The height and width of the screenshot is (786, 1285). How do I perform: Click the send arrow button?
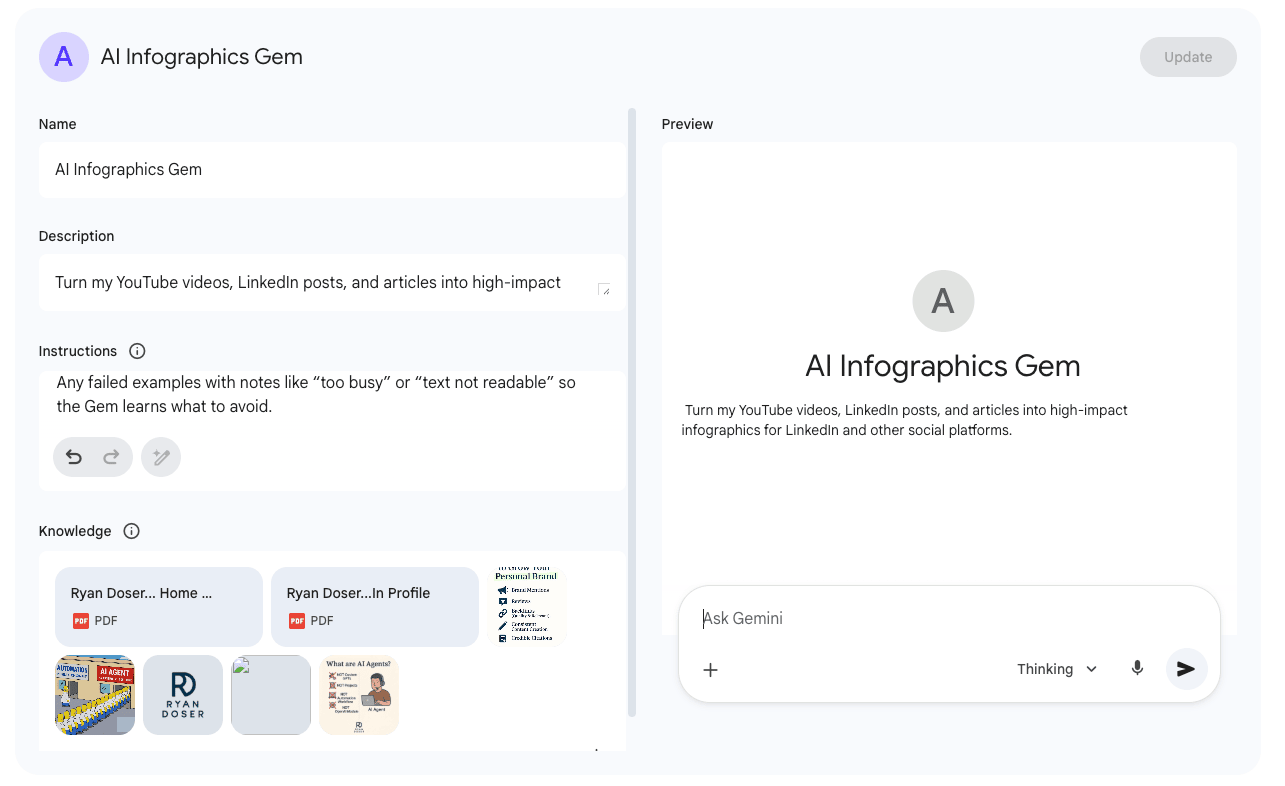[1186, 669]
